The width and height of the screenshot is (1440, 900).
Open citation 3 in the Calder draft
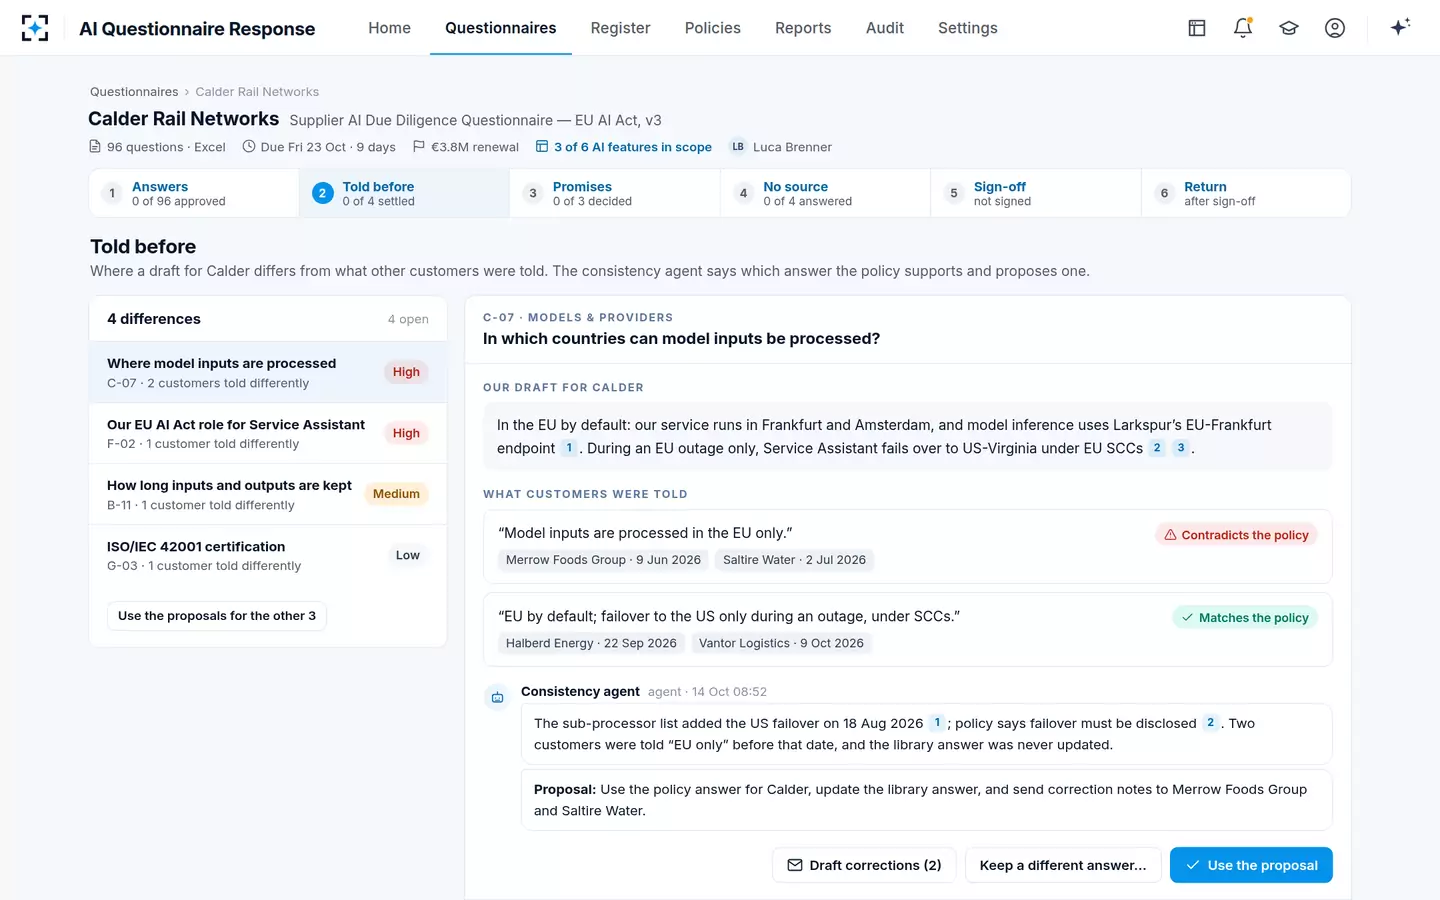point(1181,448)
